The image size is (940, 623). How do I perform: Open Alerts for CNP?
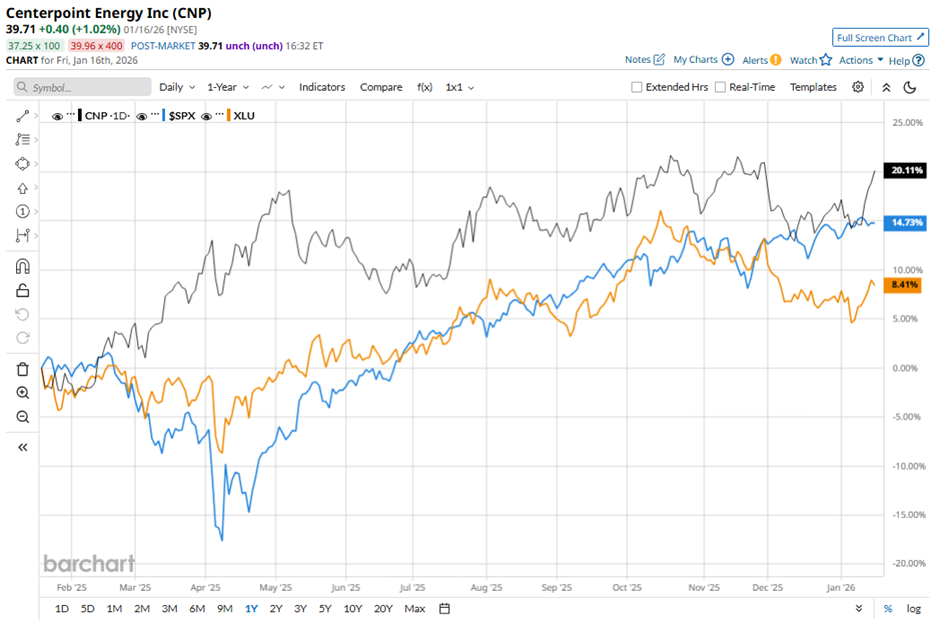pos(761,60)
